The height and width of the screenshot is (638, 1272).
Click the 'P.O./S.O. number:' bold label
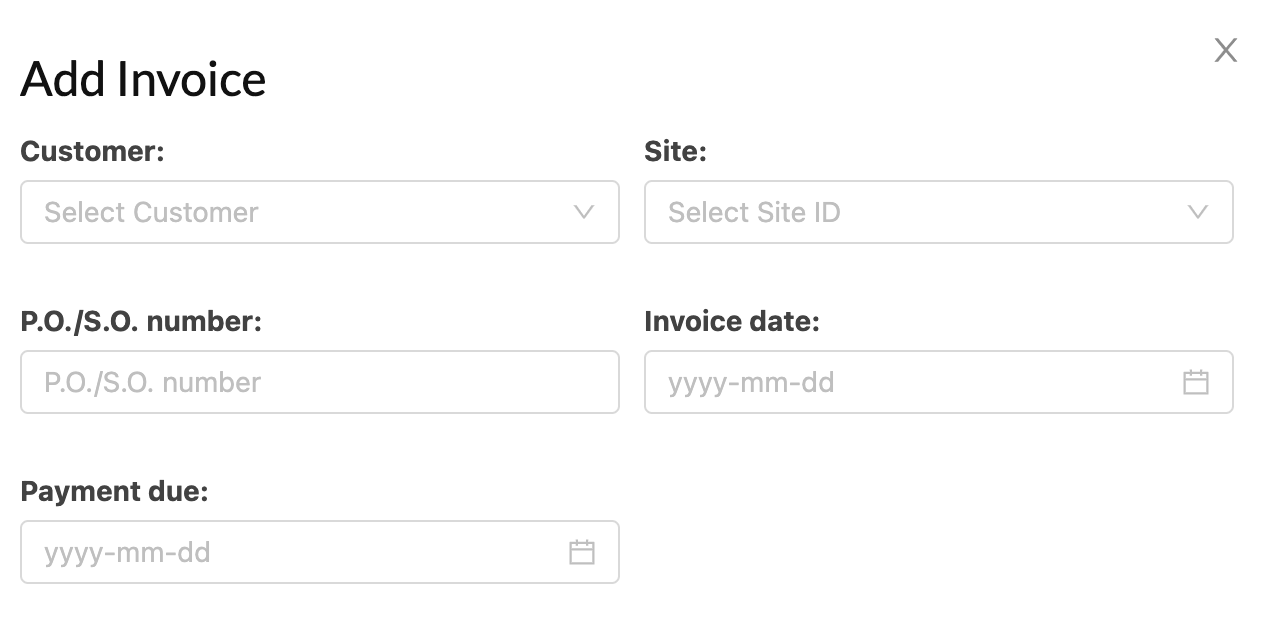pyautogui.click(x=141, y=322)
